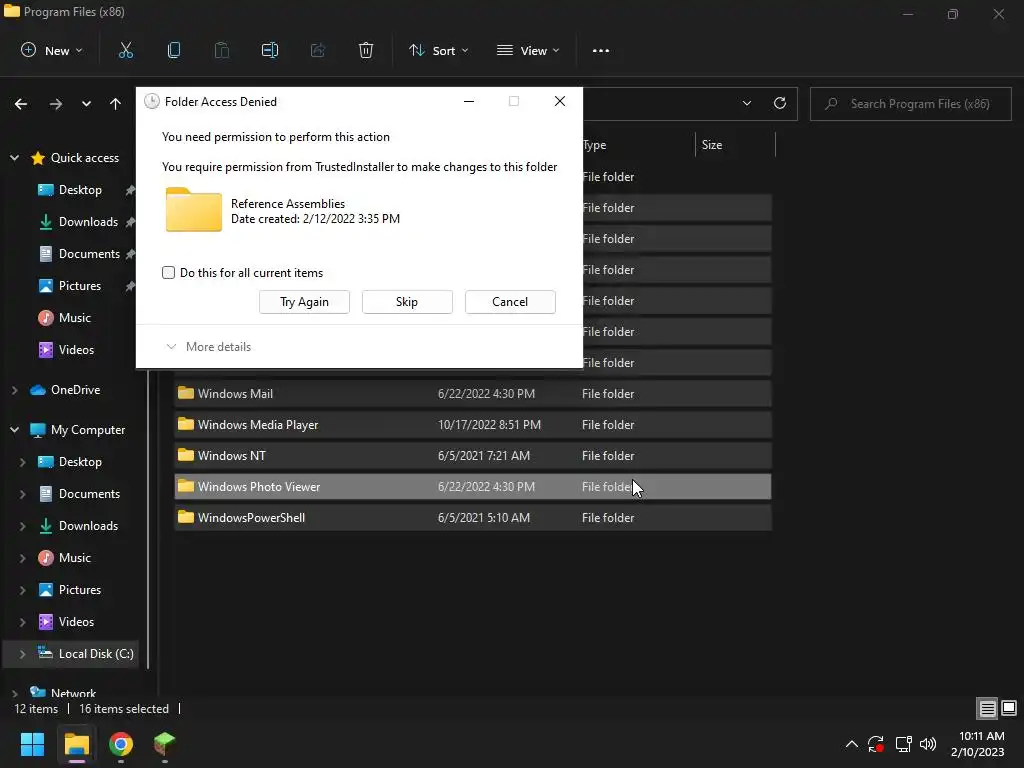Launch Google Chrome from taskbar
The image size is (1024, 768).
(x=121, y=744)
